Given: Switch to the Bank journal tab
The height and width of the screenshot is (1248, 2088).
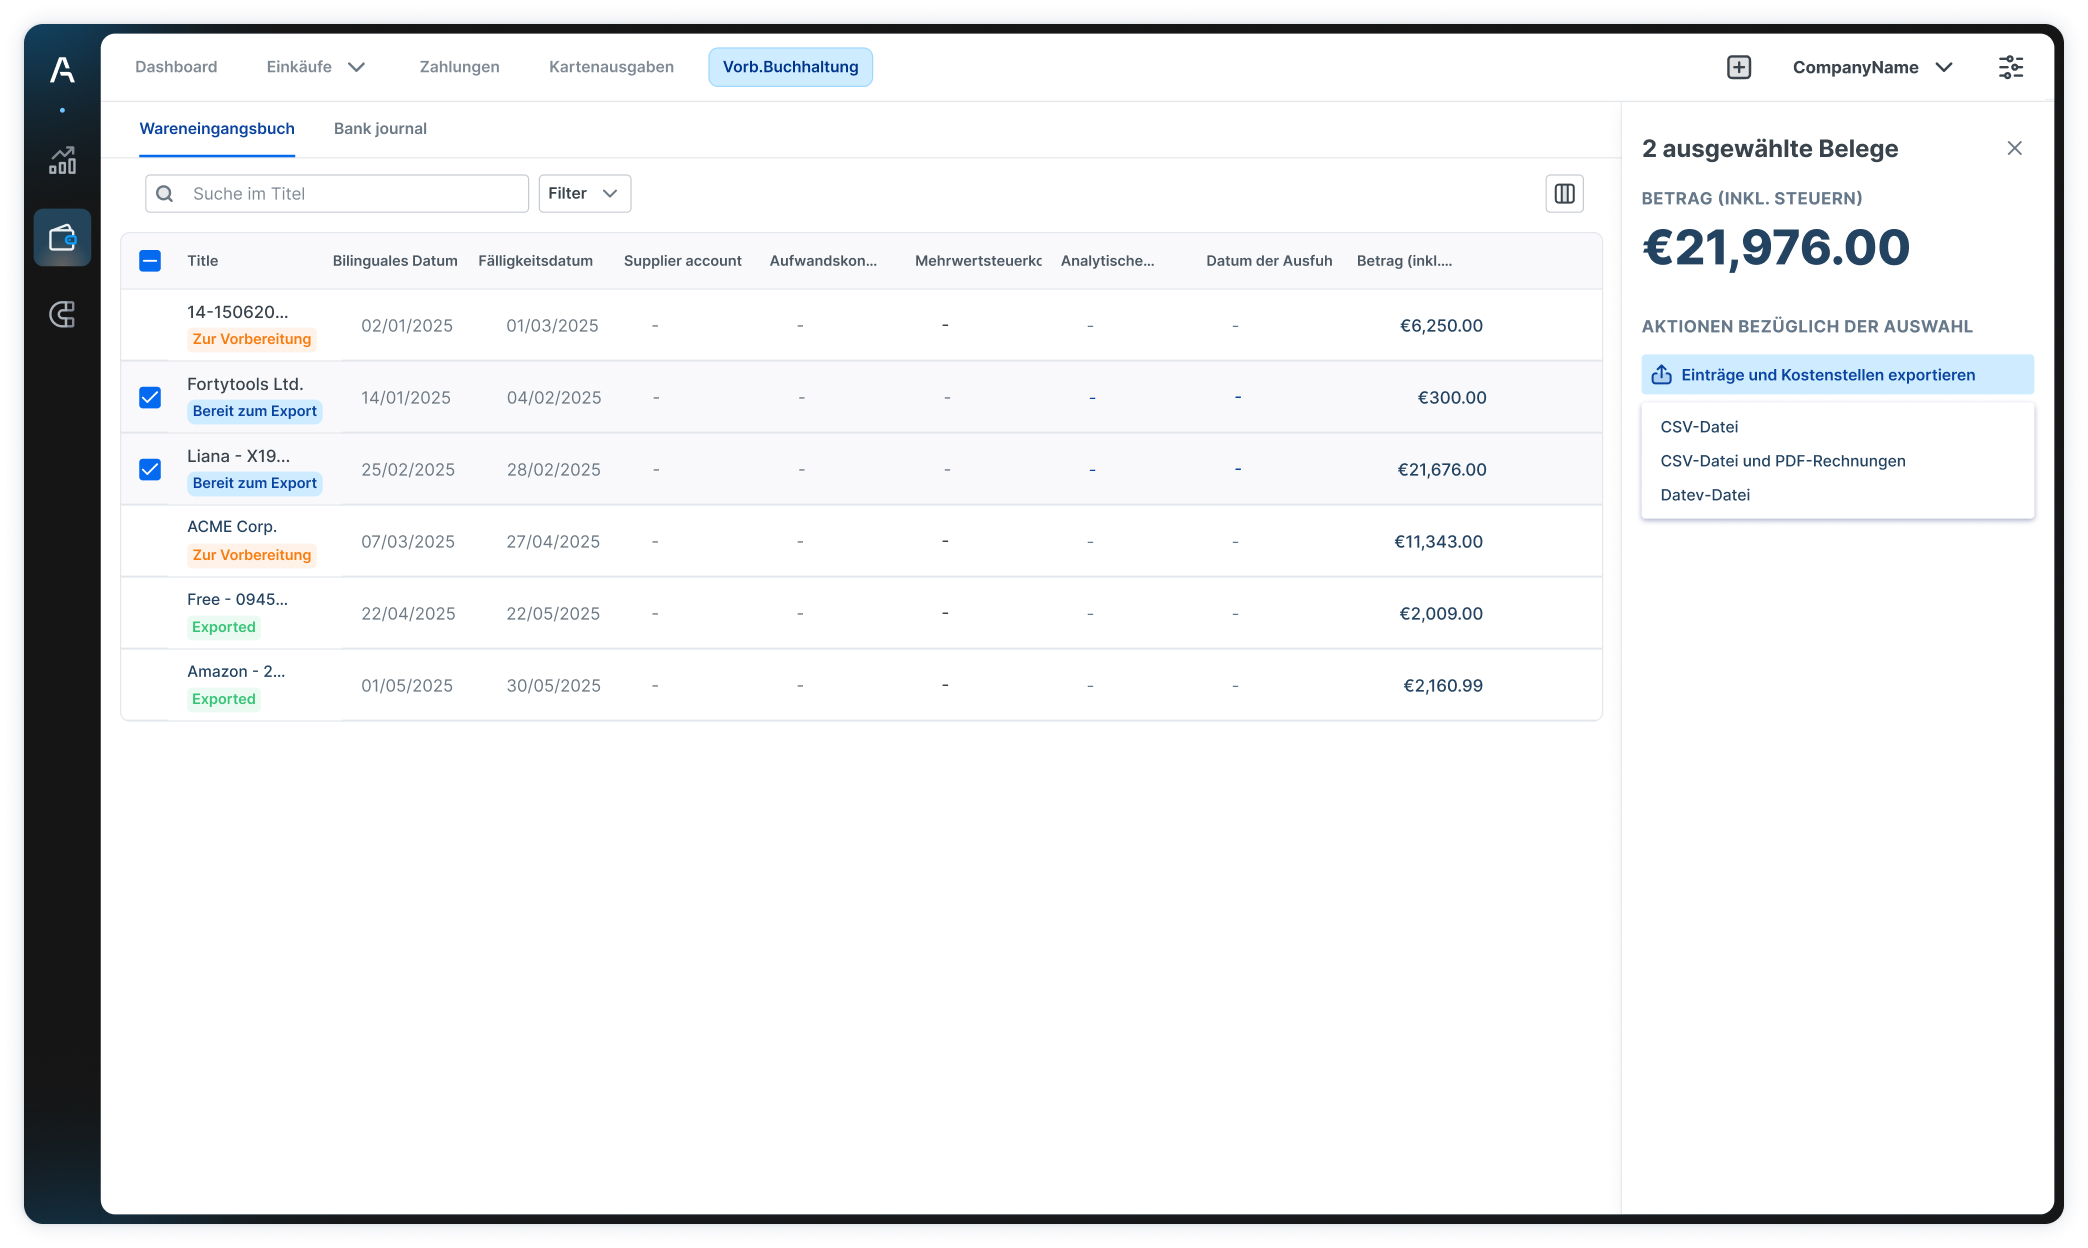Looking at the screenshot, I should 380,128.
